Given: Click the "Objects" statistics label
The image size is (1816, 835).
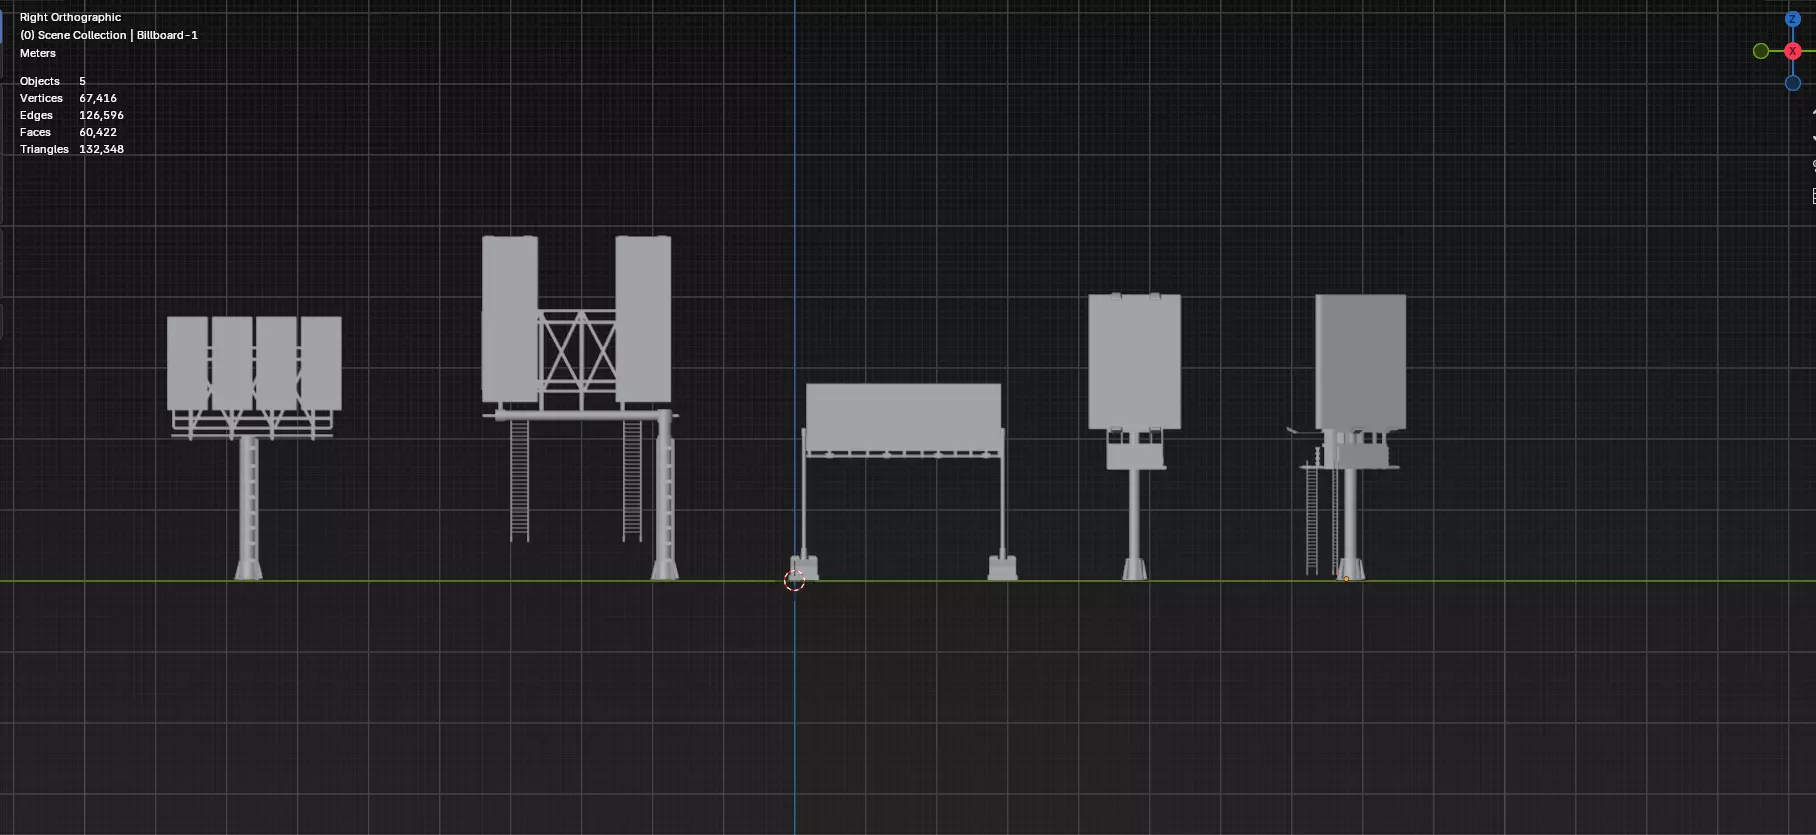Looking at the screenshot, I should [x=40, y=81].
